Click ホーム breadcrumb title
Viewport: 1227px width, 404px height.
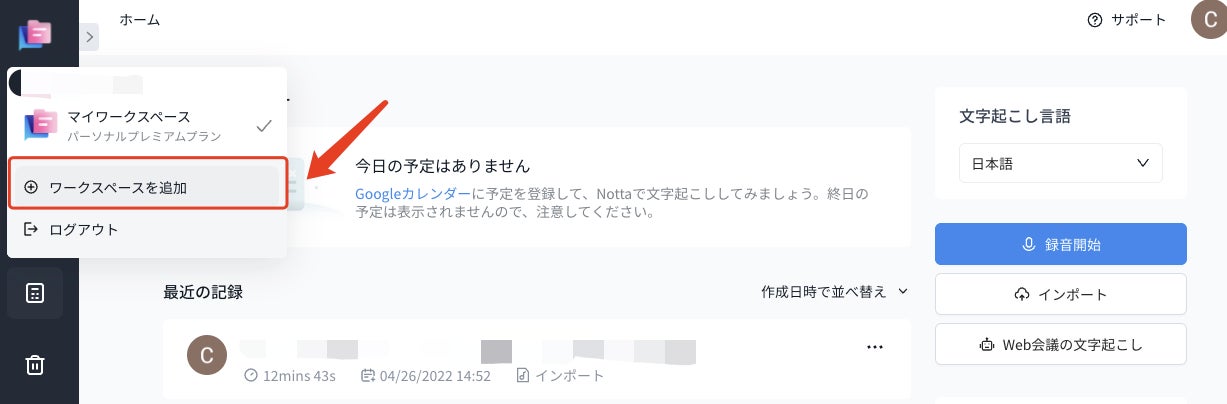coord(139,20)
